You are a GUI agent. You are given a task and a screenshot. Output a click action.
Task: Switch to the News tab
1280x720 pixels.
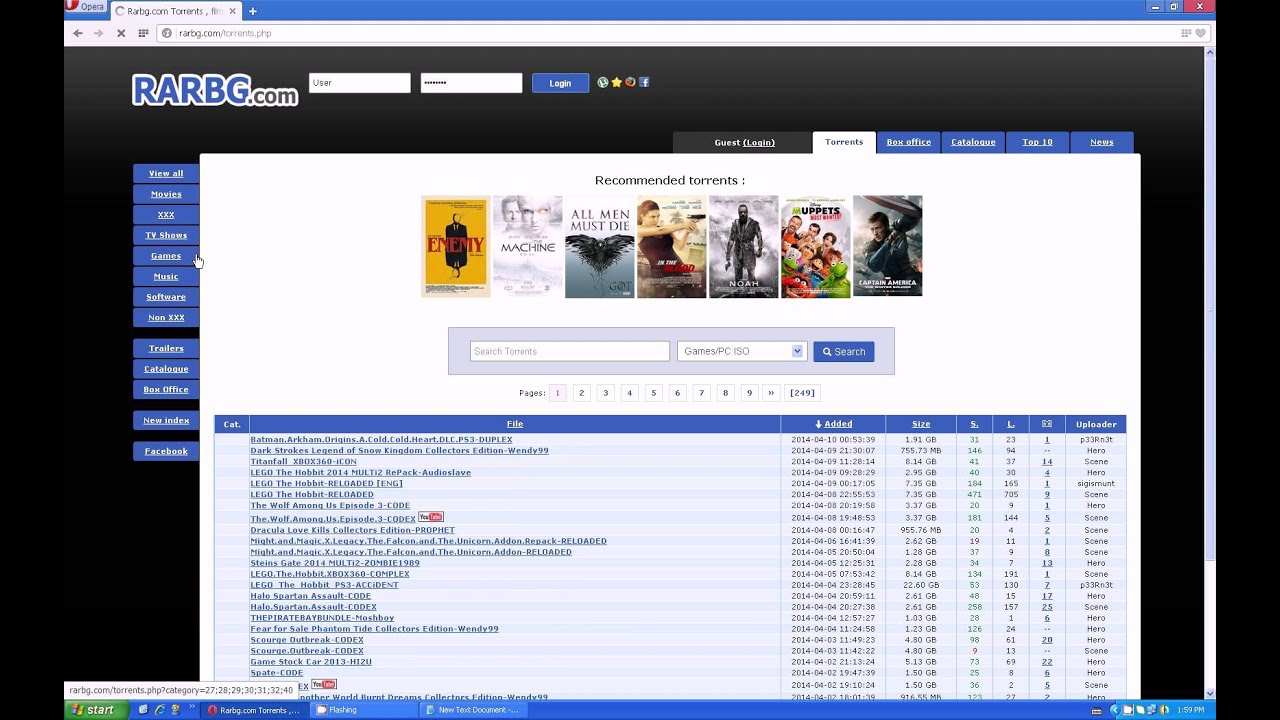point(1102,142)
